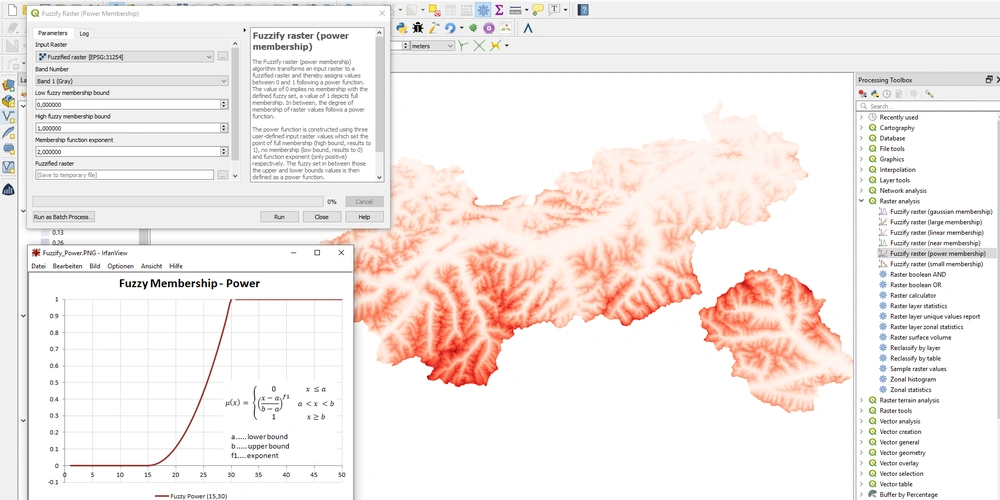Adjust Low fuzzy membership bound stepper

click(224, 104)
